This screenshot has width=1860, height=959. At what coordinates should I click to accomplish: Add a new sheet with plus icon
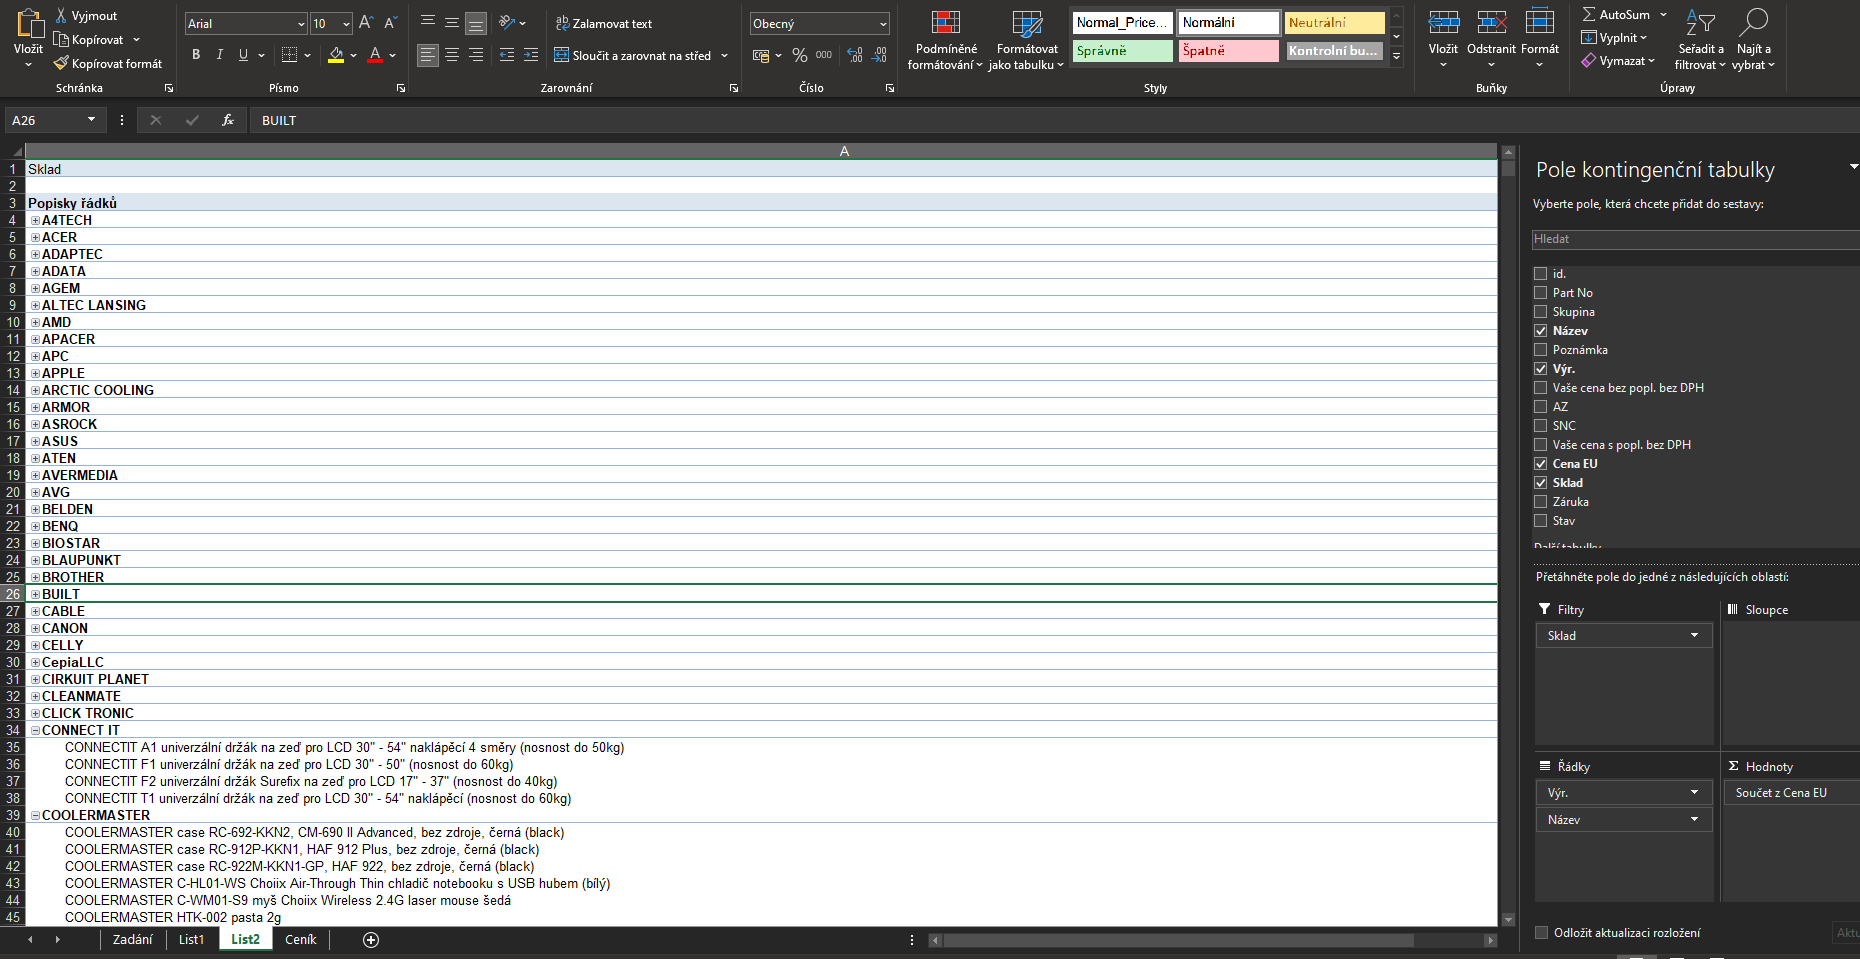pyautogui.click(x=371, y=940)
